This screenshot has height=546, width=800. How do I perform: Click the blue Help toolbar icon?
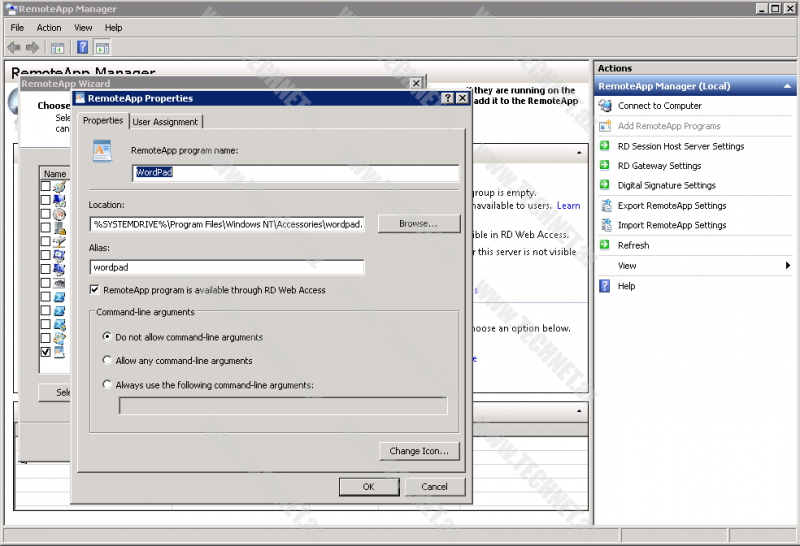click(83, 47)
